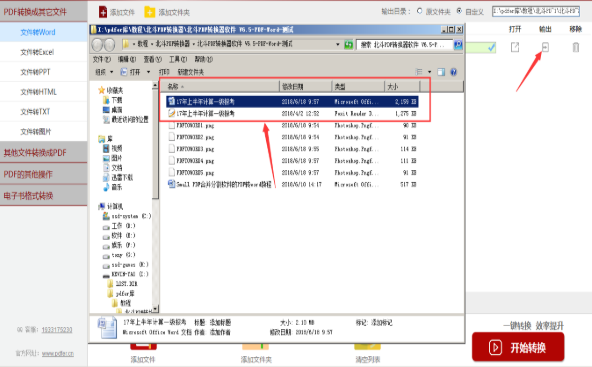The width and height of the screenshot is (592, 367).
Task: Select the custom output directory radio button
Action: [x=459, y=11]
